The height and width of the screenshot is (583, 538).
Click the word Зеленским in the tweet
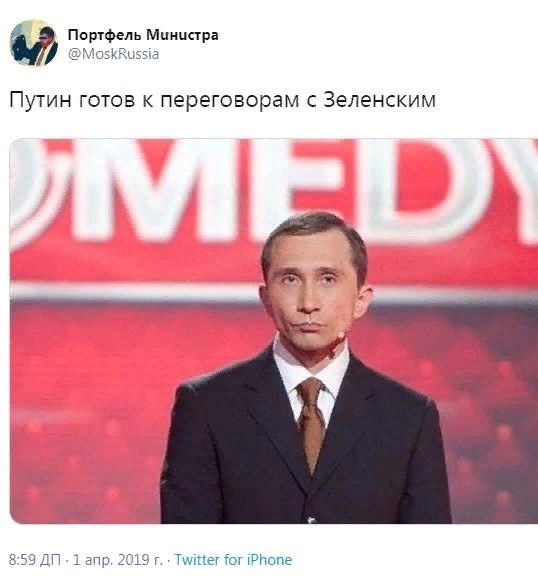[380, 100]
